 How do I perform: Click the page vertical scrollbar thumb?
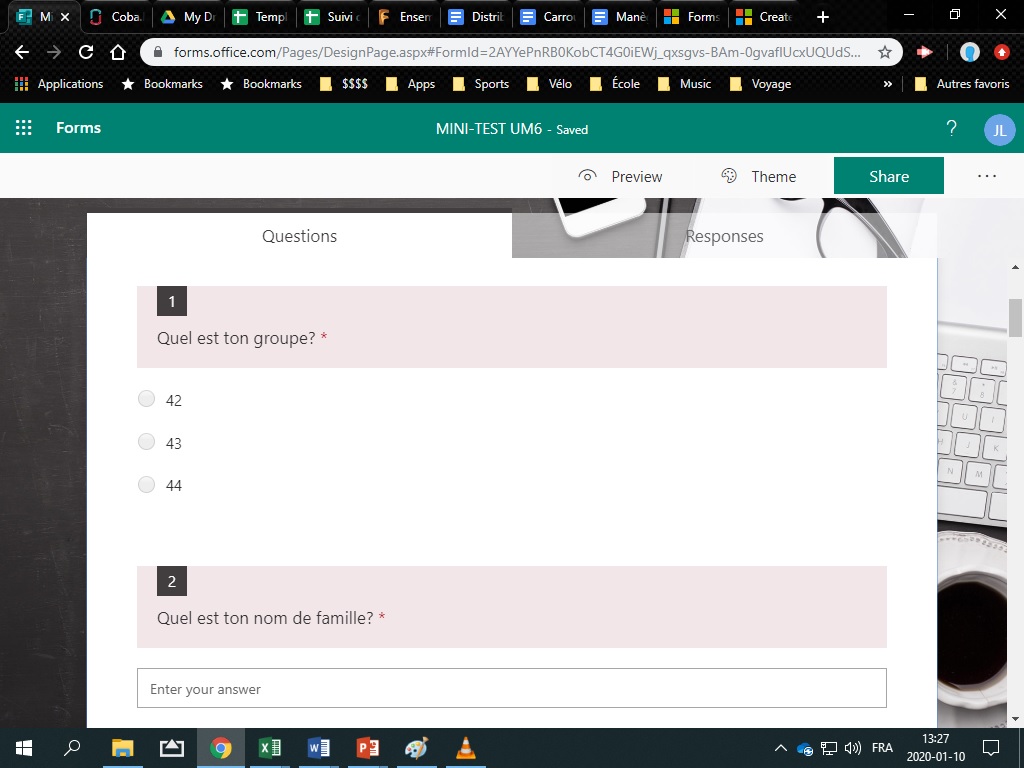pos(1015,317)
